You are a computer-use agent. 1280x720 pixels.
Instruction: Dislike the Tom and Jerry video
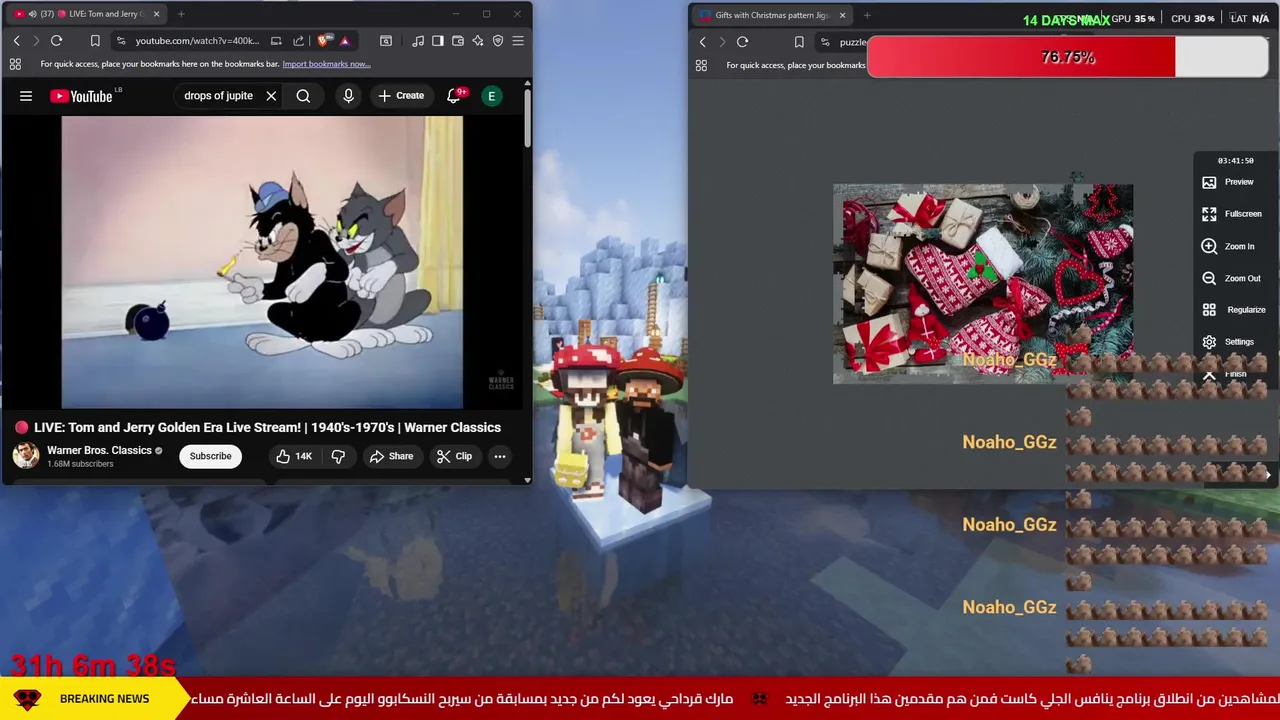[338, 456]
